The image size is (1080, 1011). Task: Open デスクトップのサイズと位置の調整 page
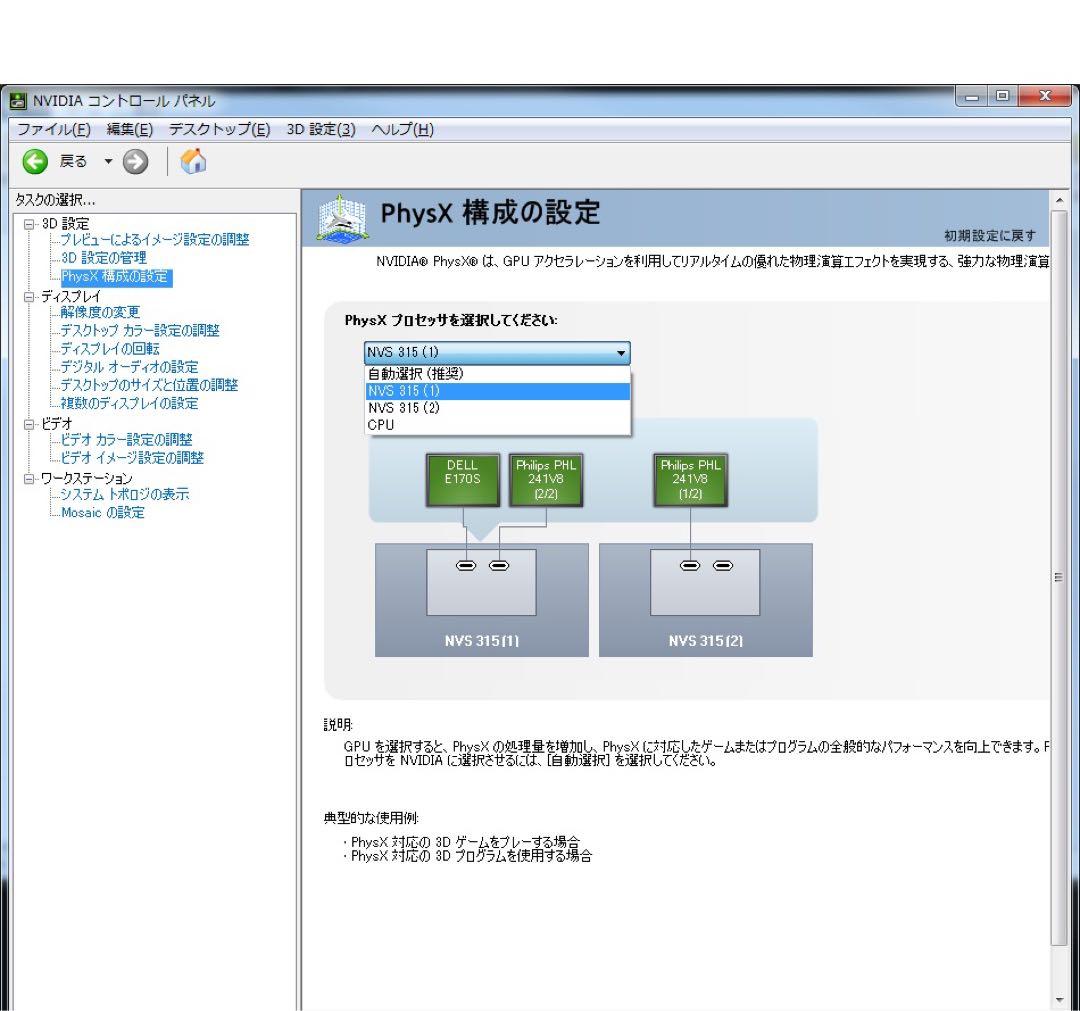(149, 385)
